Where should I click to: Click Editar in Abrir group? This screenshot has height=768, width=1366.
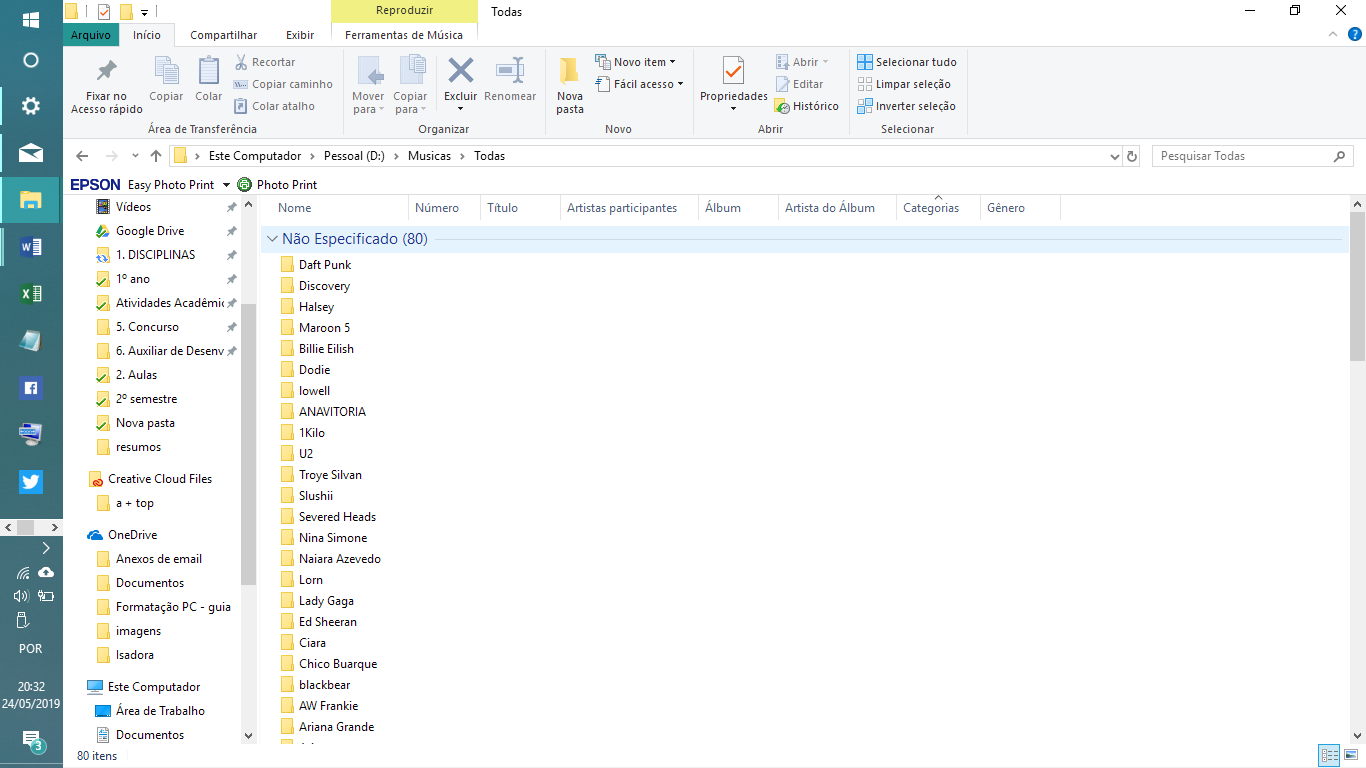tap(800, 84)
